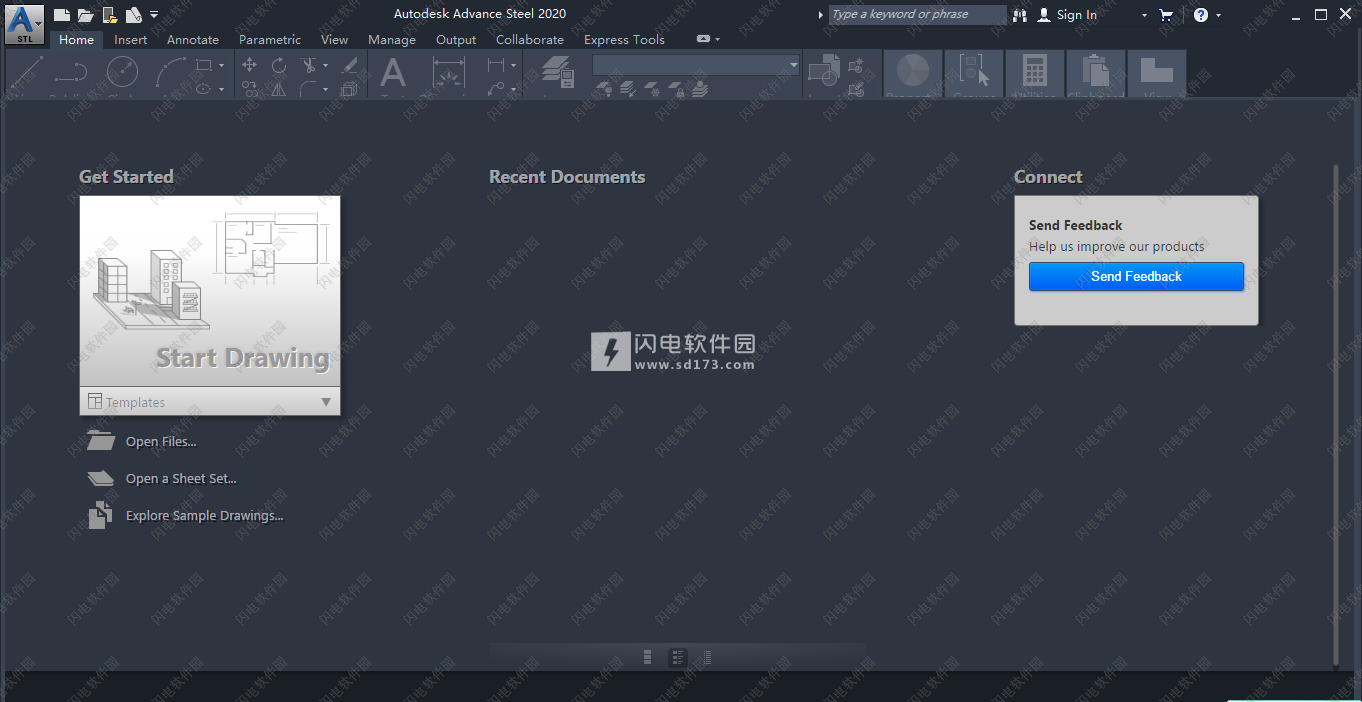Click the Start Drawing tile
The width and height of the screenshot is (1362, 702).
pyautogui.click(x=210, y=291)
